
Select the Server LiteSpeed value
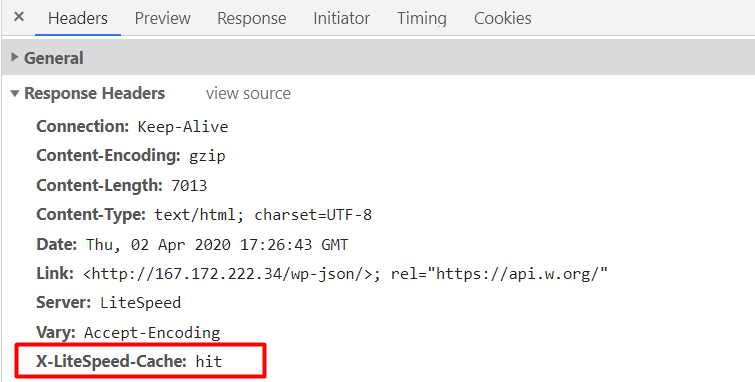[141, 303]
